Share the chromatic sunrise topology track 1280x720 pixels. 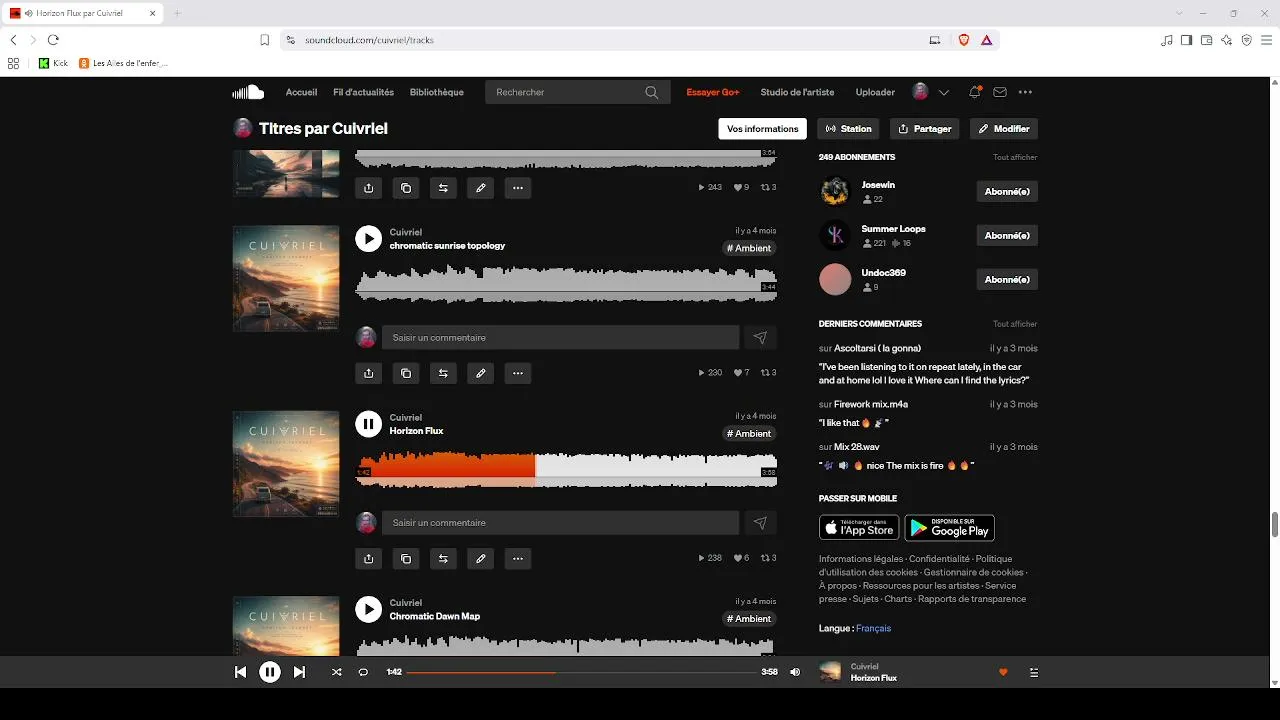pos(369,373)
